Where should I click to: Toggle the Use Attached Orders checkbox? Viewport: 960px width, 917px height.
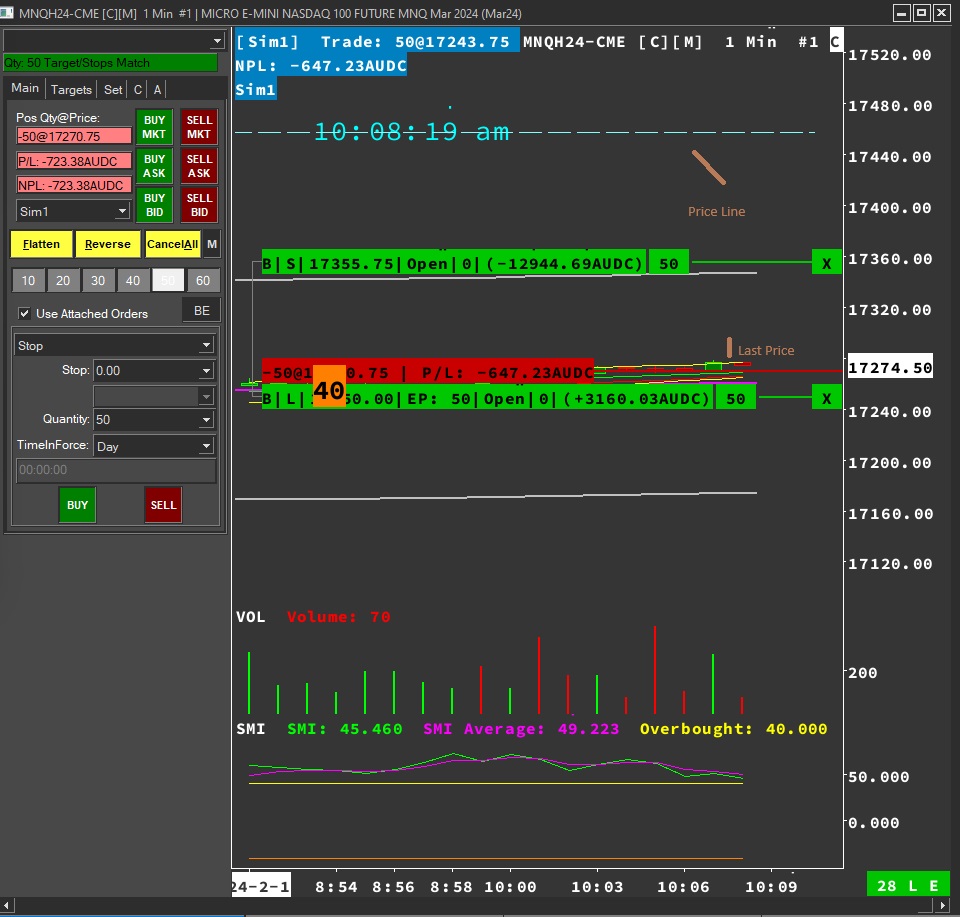(25, 313)
